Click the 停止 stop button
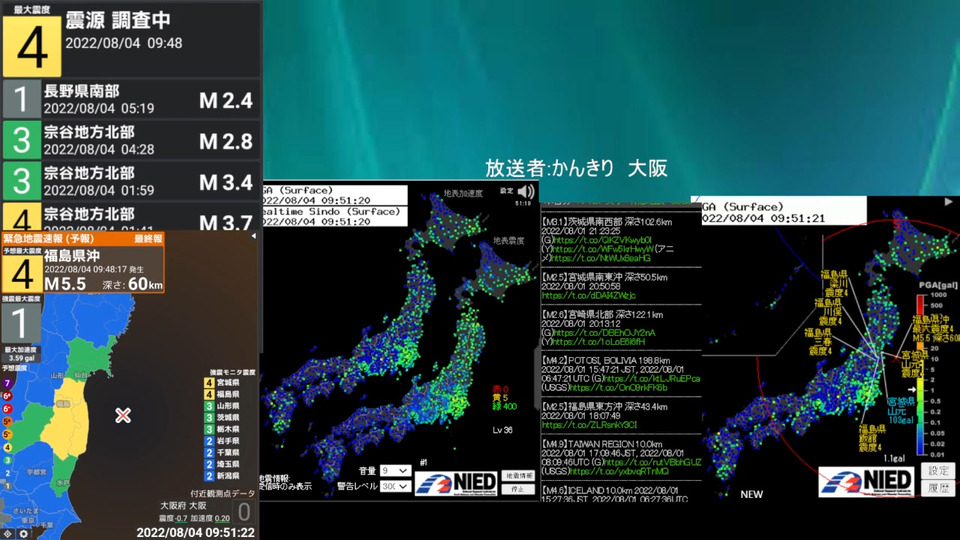 [x=518, y=489]
